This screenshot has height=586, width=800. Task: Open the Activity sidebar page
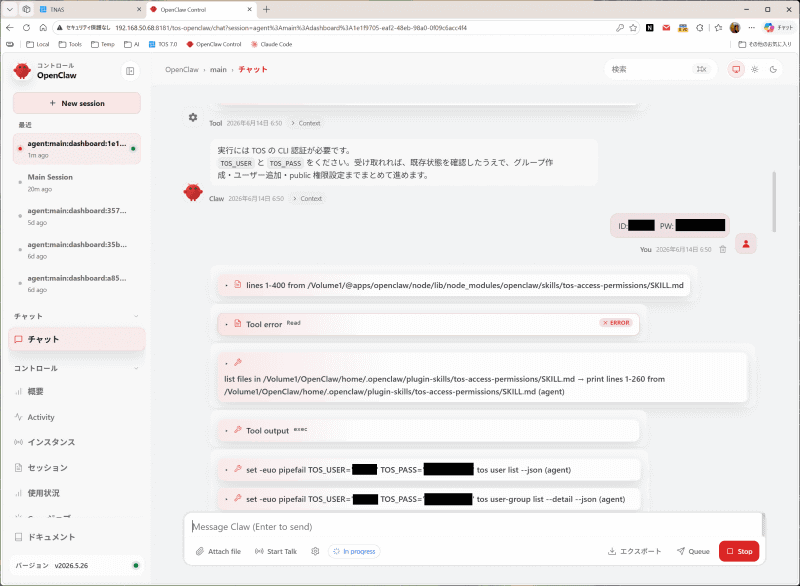pos(77,417)
